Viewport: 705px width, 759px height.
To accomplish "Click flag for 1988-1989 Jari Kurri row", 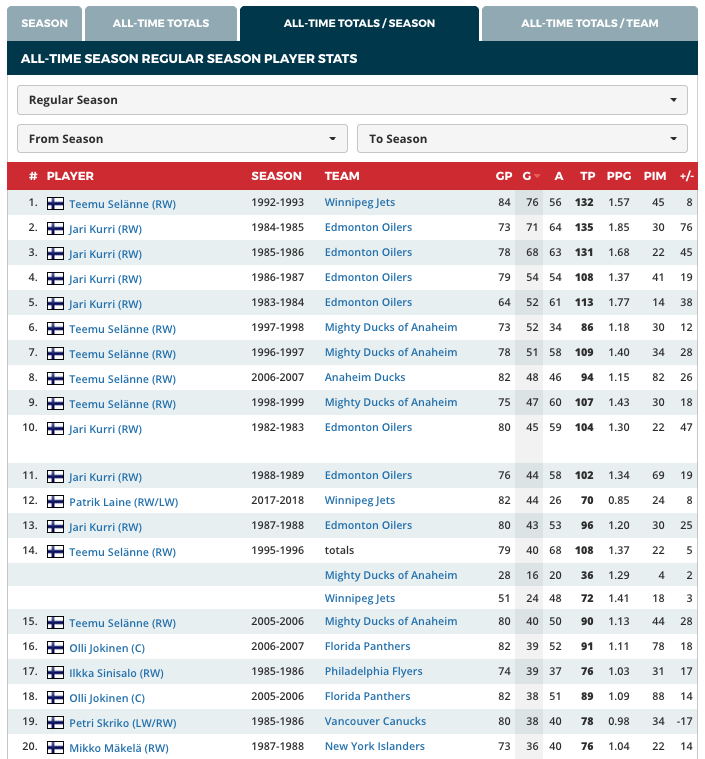I will (x=55, y=476).
